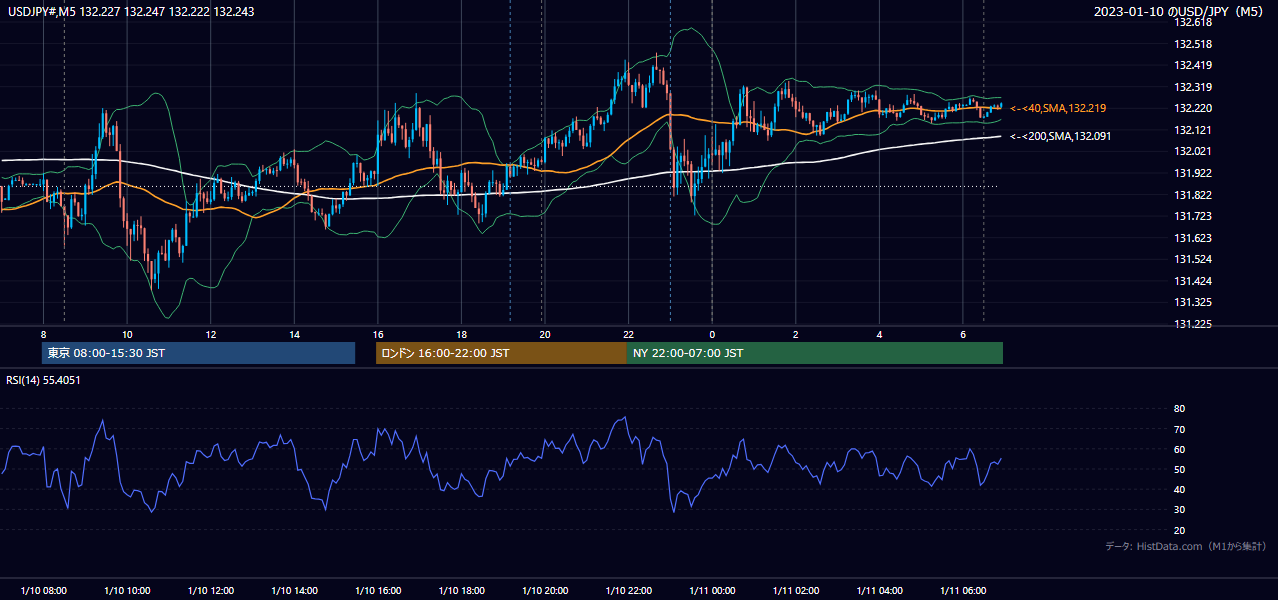Screen dimensions: 1278x600
Task: Click the bottom time label 1/11 02:00
Action: pos(795,591)
